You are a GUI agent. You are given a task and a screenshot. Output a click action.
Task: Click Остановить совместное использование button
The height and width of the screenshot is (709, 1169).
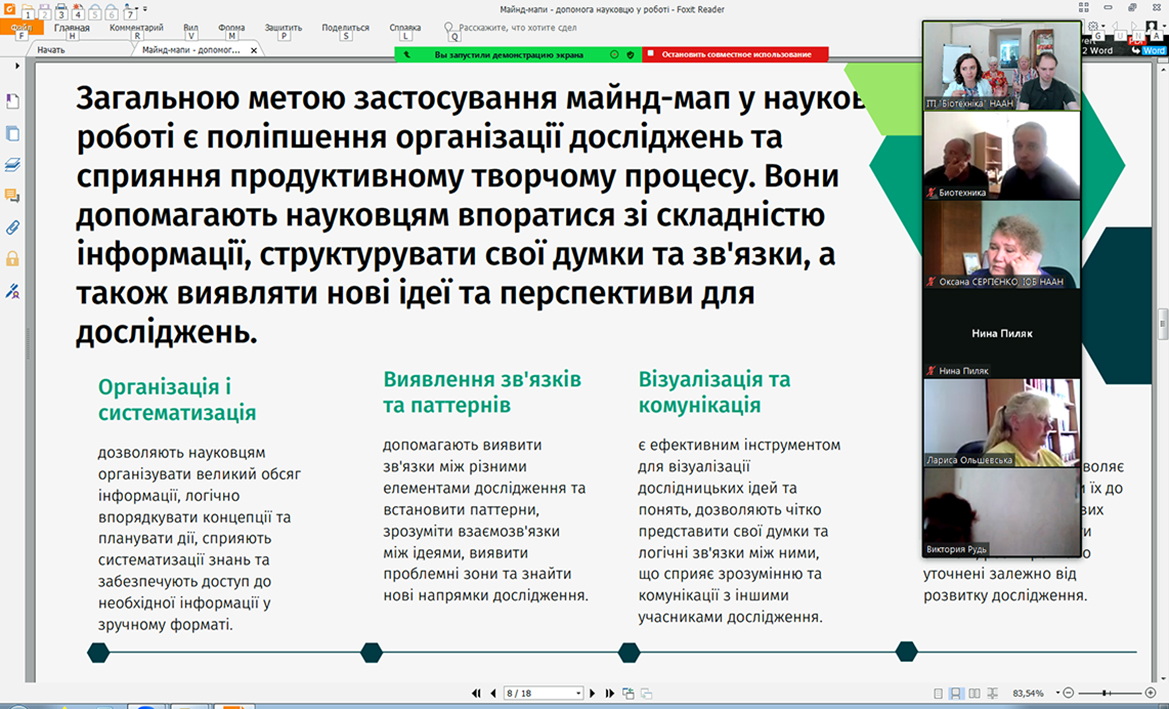pos(735,54)
